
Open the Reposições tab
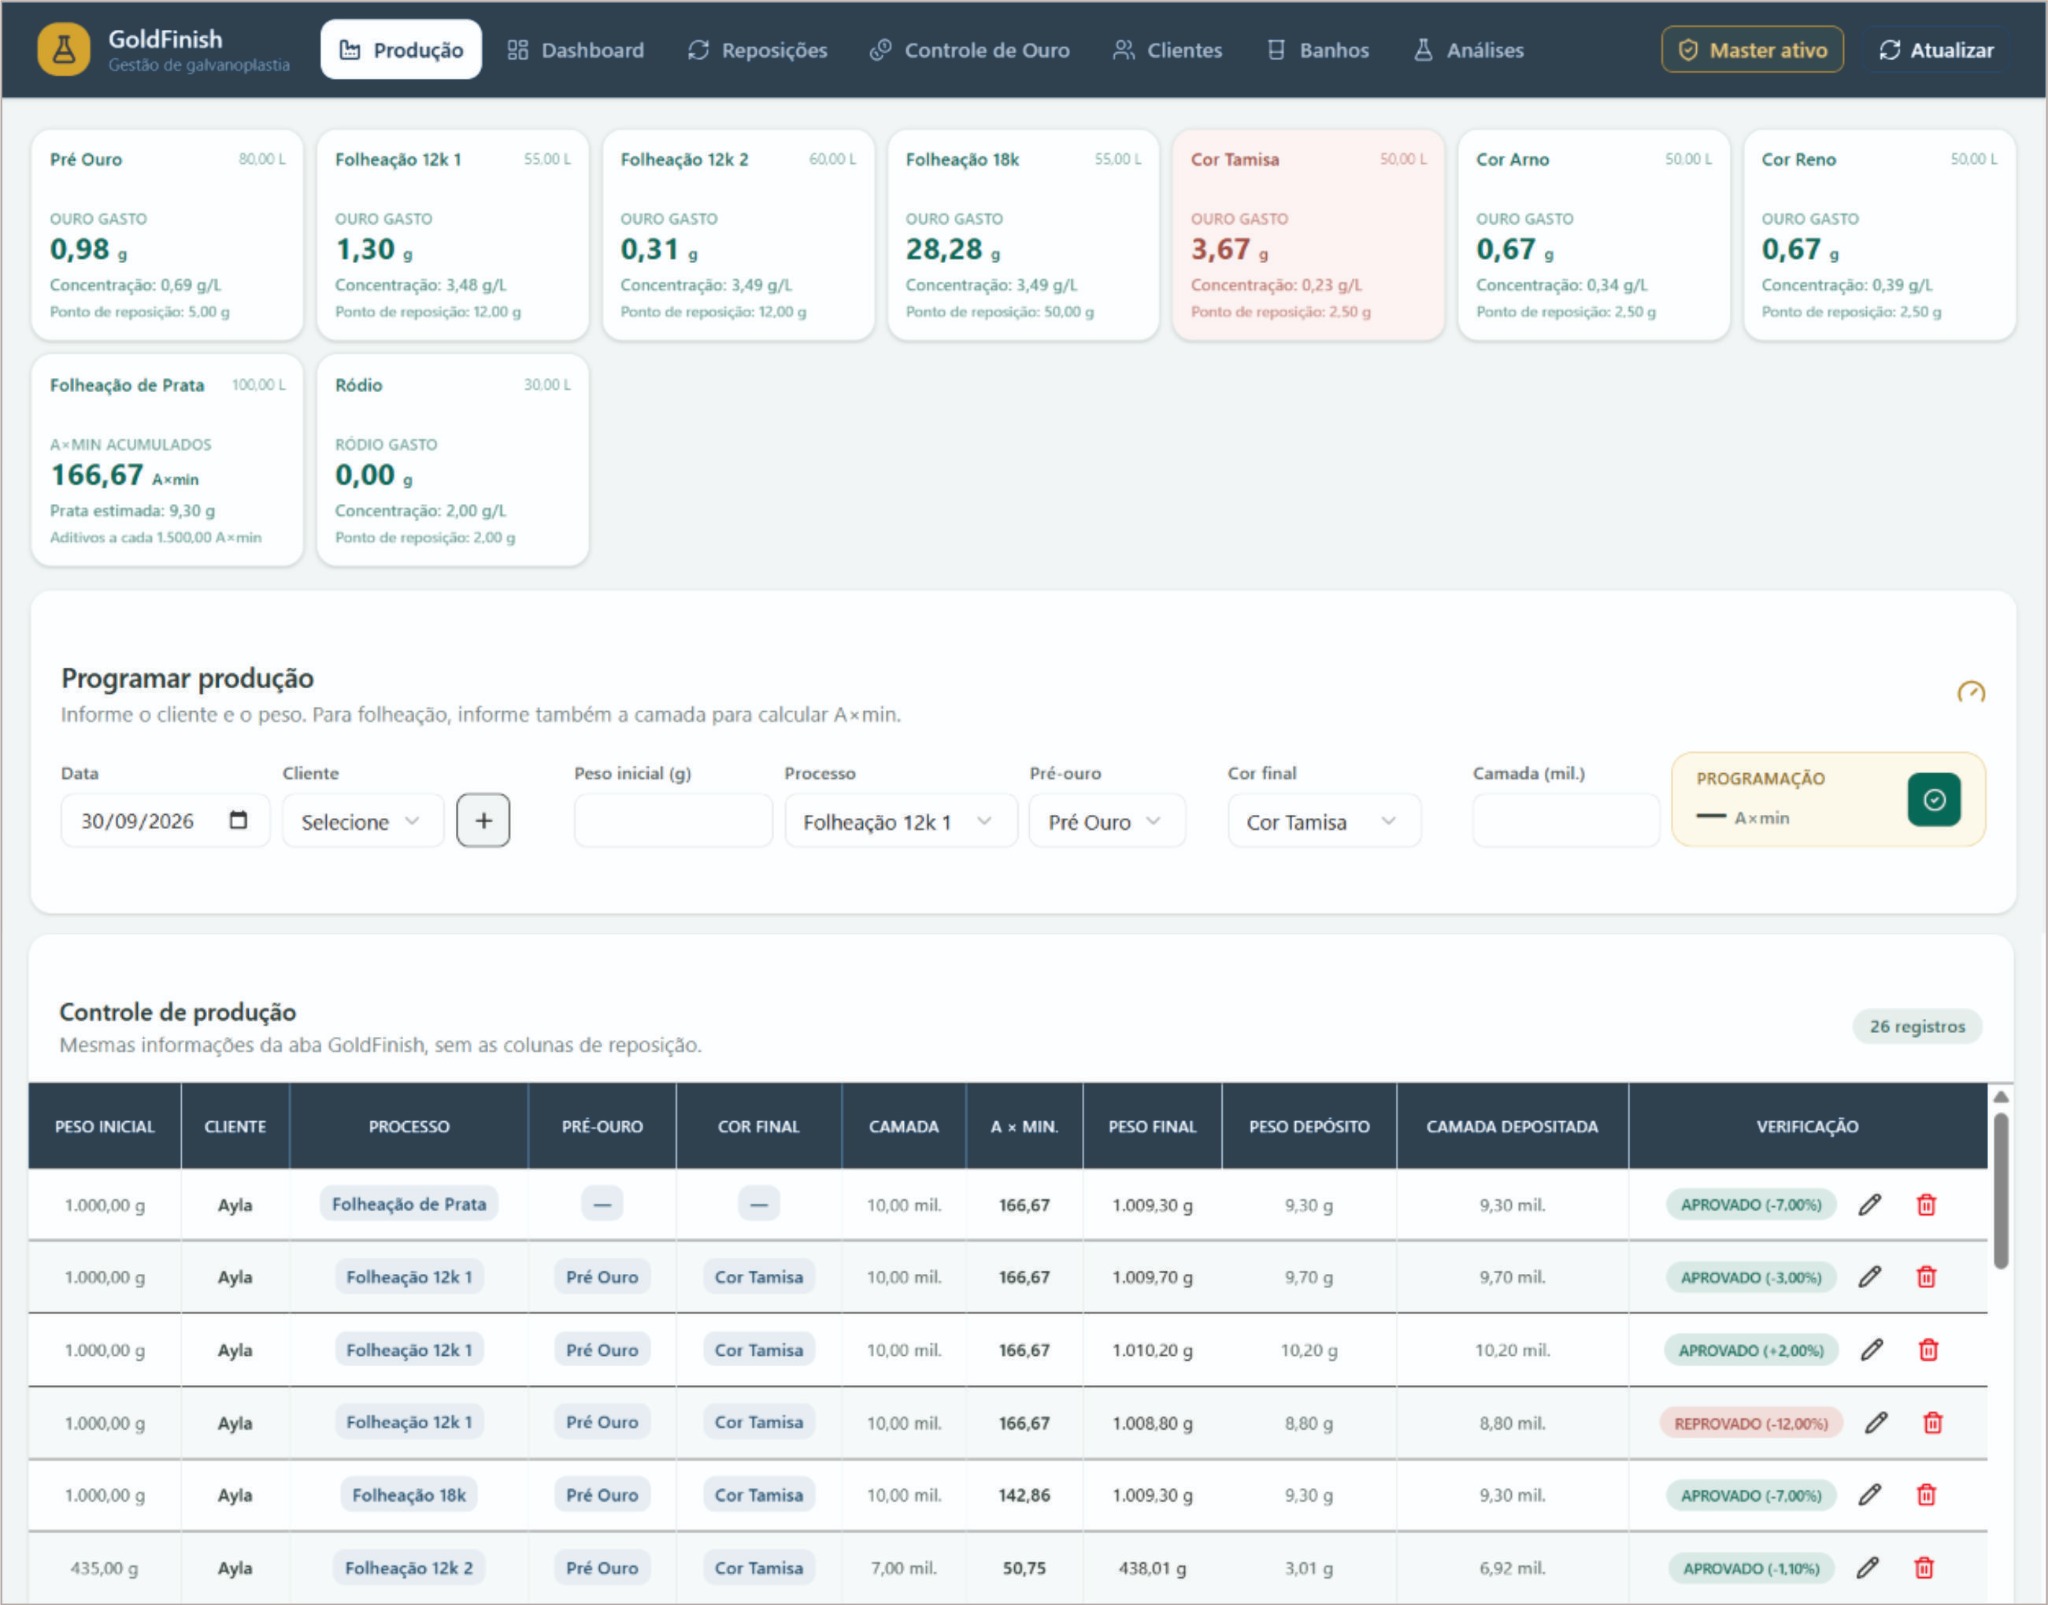[757, 50]
